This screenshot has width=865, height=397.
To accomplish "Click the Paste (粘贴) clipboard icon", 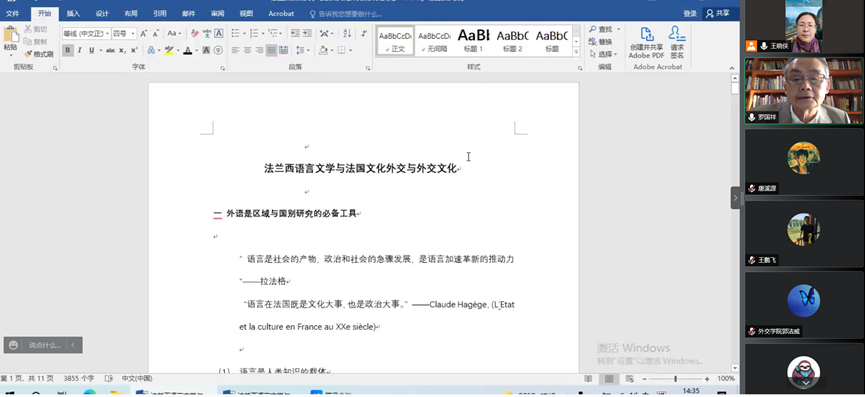I will pyautogui.click(x=10, y=35).
